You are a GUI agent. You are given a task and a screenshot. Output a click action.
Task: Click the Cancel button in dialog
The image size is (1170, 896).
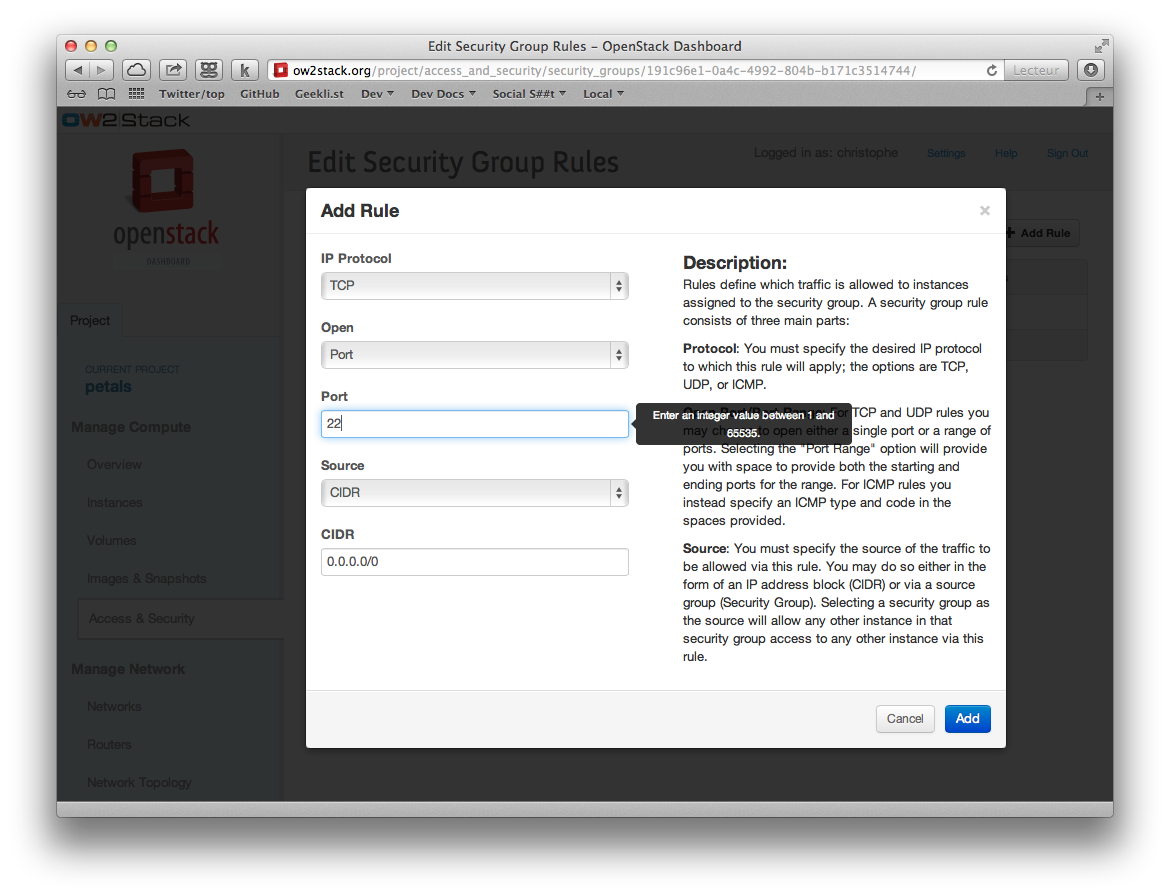904,718
